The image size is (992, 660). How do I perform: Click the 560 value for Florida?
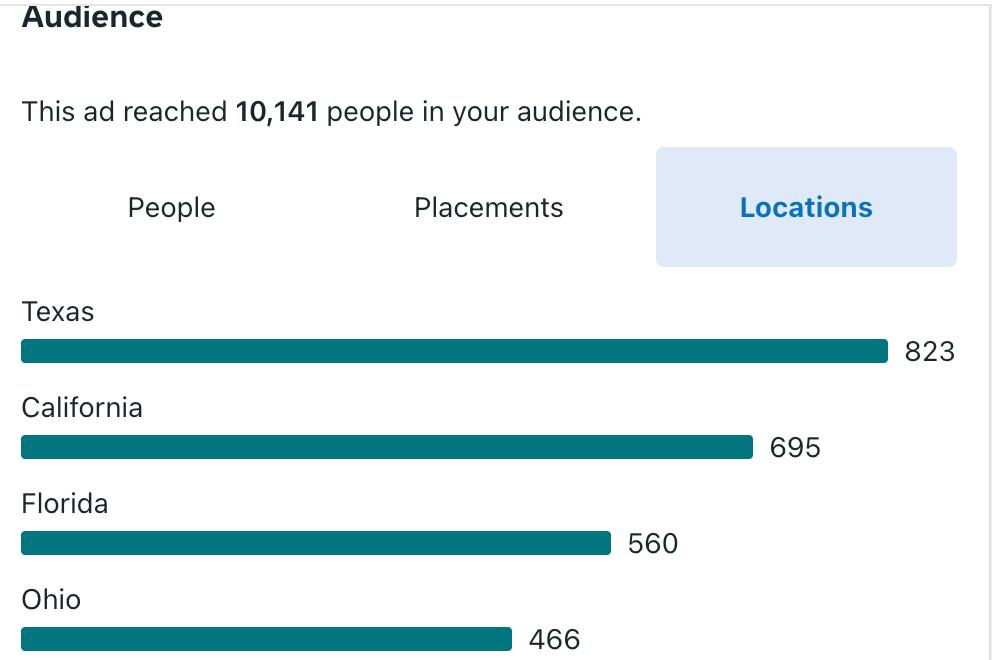click(x=653, y=544)
